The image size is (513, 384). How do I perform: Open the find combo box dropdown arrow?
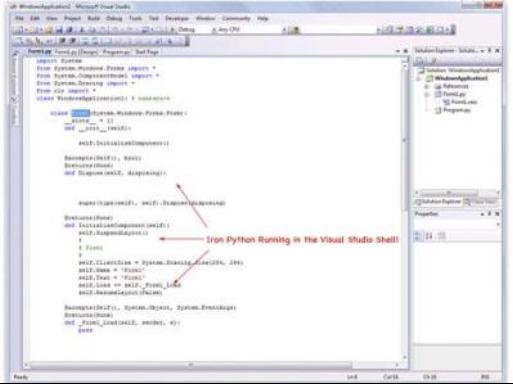click(x=378, y=30)
